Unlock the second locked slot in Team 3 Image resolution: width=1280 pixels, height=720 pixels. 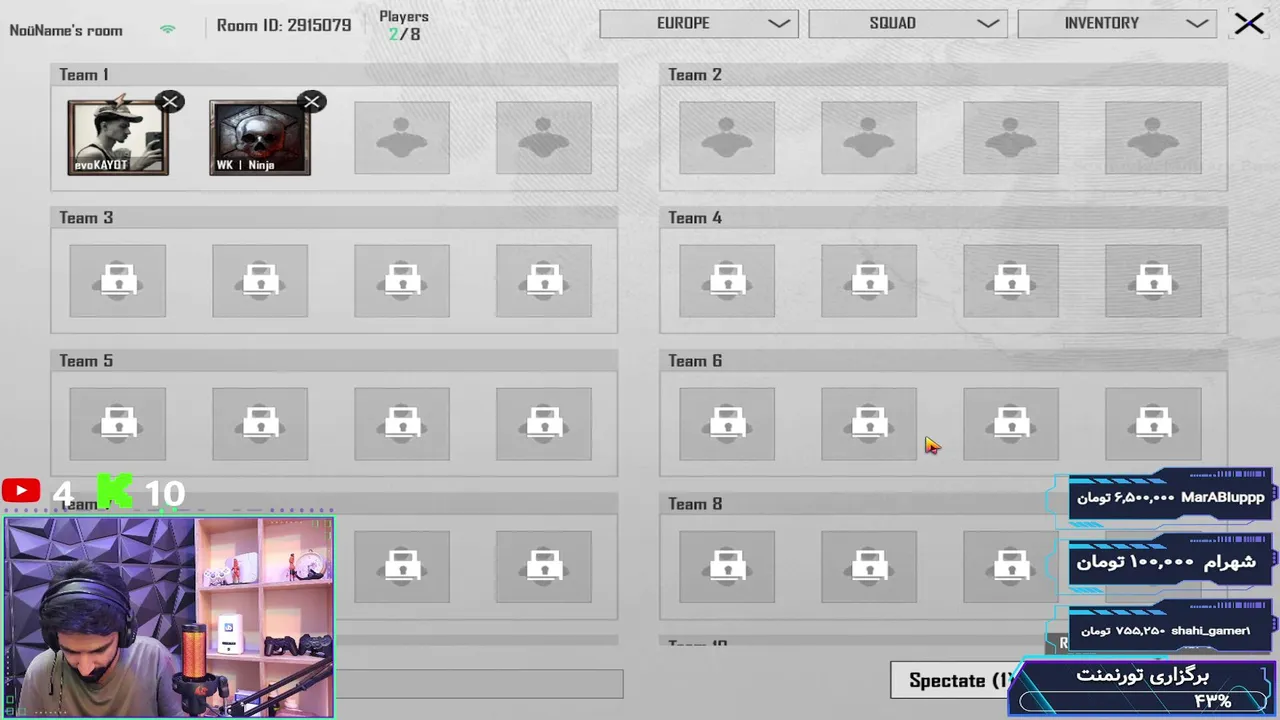click(x=260, y=281)
